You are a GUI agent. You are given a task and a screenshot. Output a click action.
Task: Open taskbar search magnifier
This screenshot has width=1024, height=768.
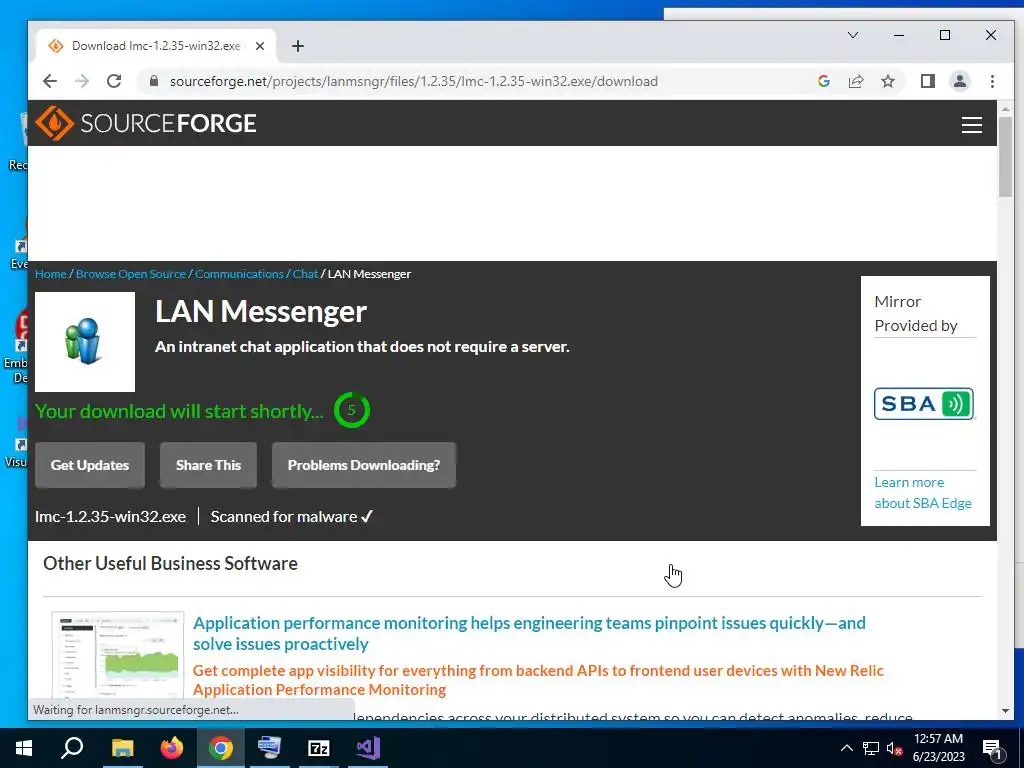(72, 748)
